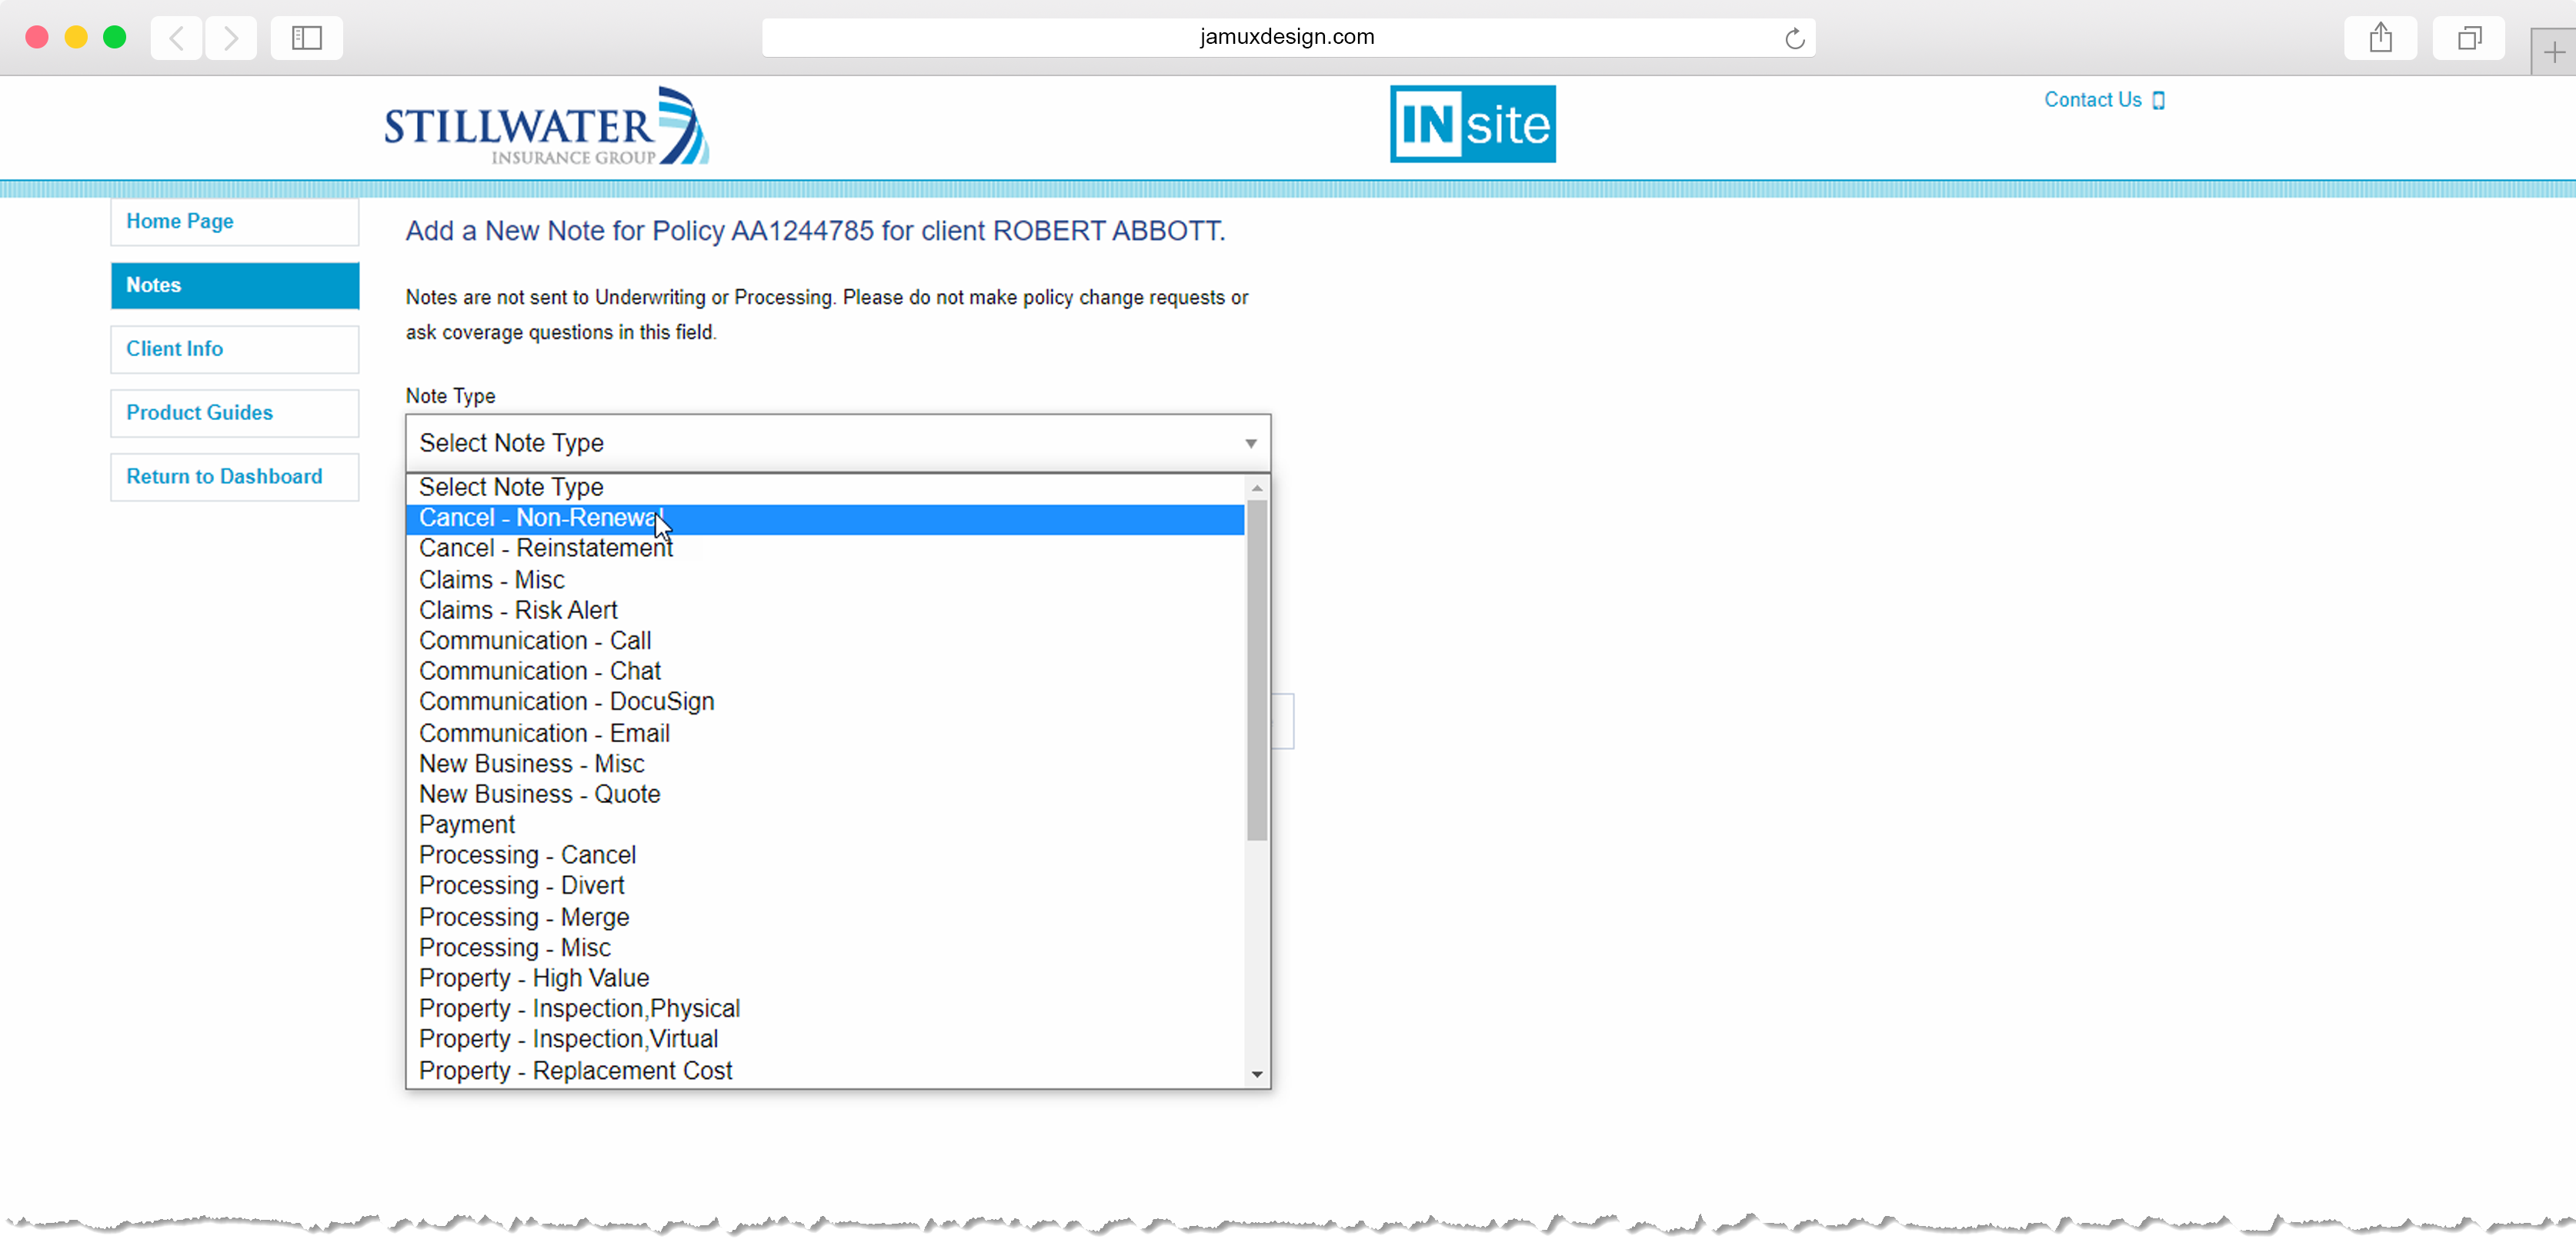Select the Notes sidebar item
2576x1246 pixels.
click(x=235, y=285)
